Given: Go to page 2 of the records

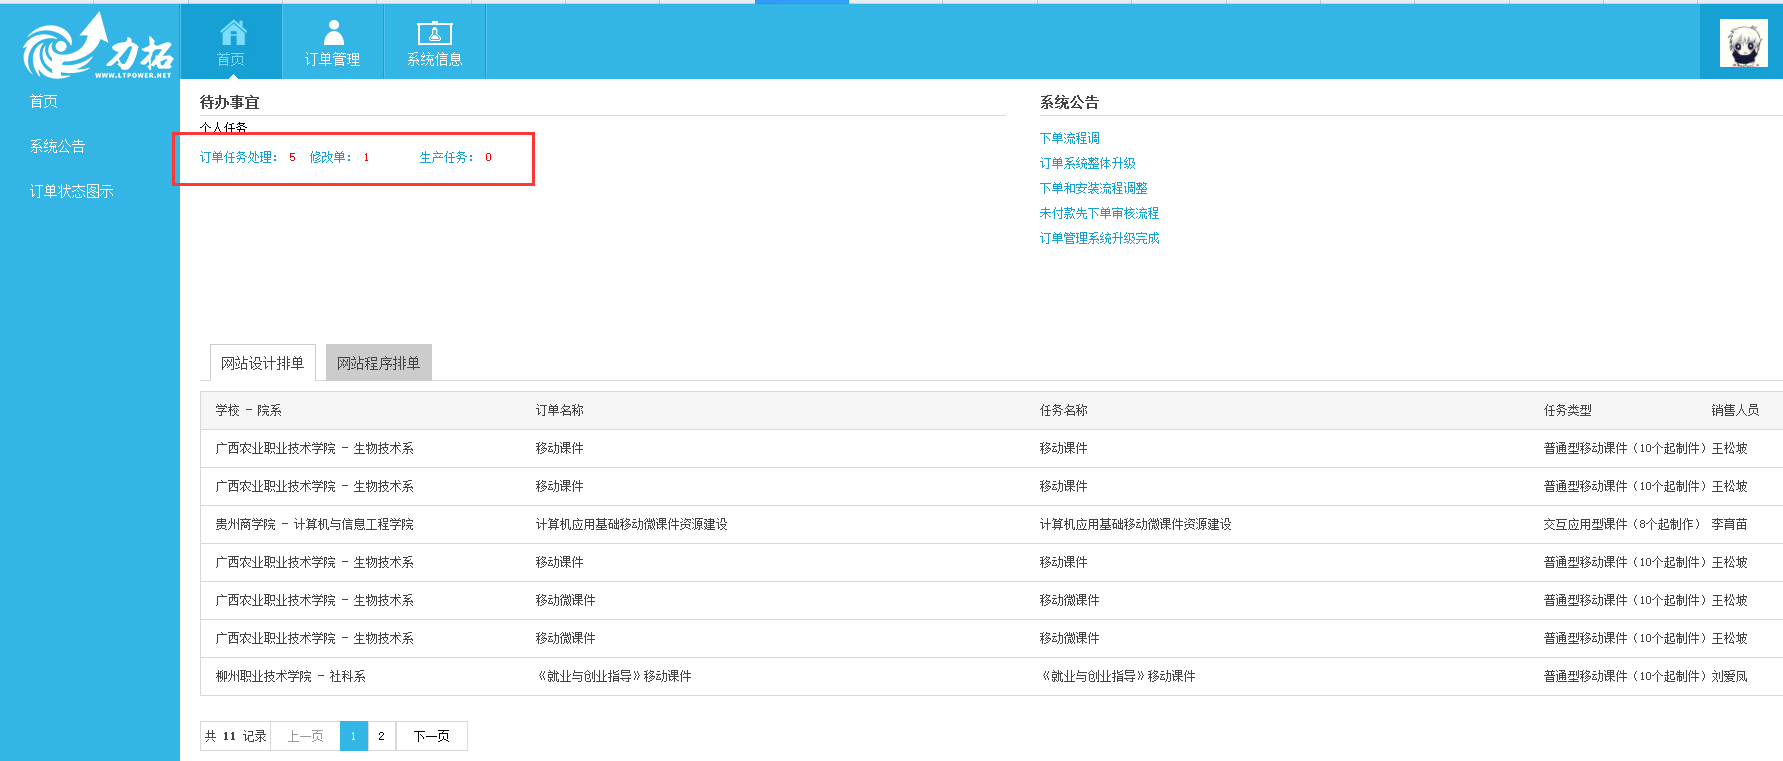Looking at the screenshot, I should [381, 736].
